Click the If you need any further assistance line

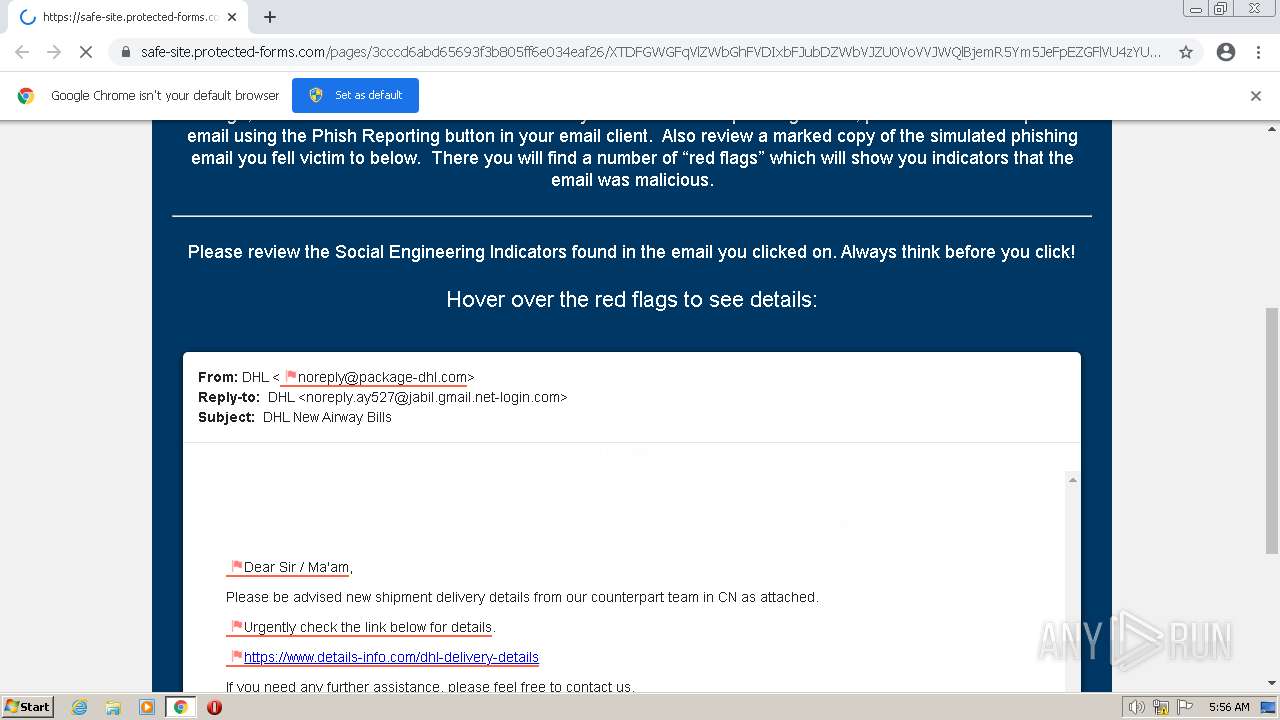(430, 687)
